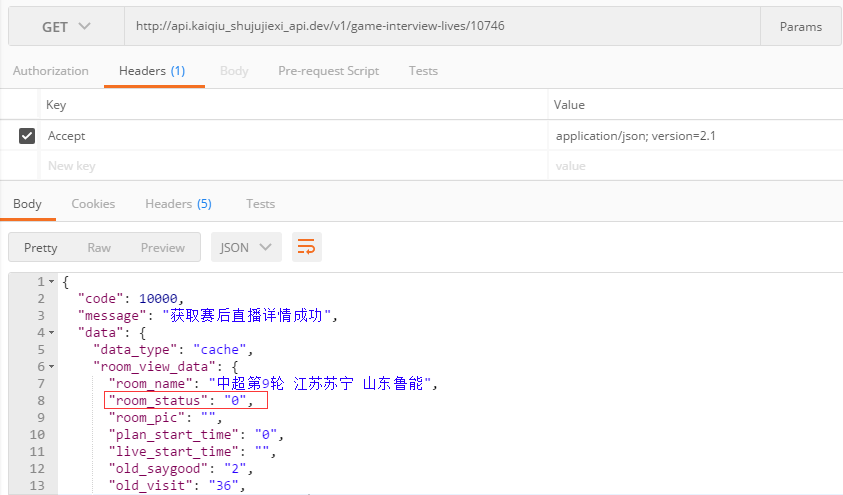The height and width of the screenshot is (495, 843).
Task: Click the "room_name" value line
Action: [x=273, y=384]
